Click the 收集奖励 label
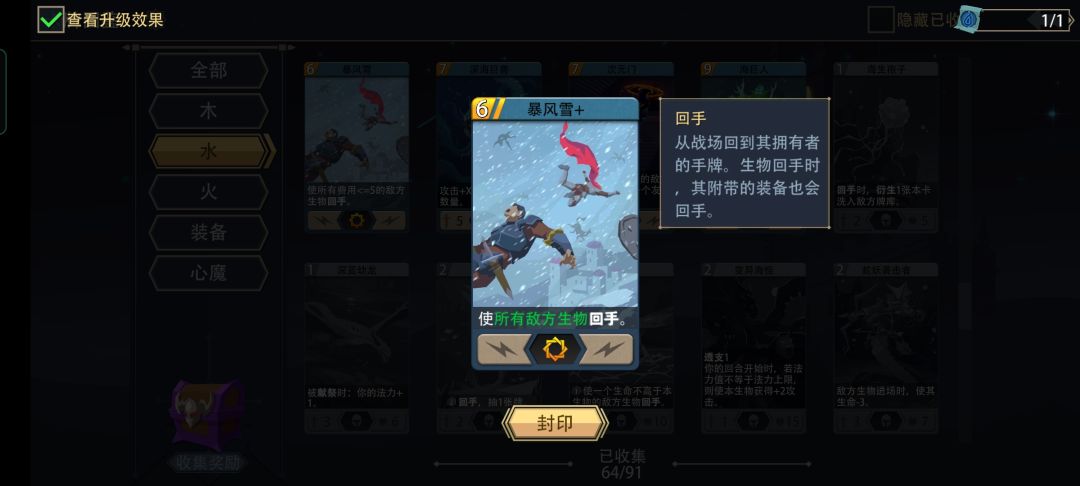This screenshot has height=486, width=1080. (207, 463)
